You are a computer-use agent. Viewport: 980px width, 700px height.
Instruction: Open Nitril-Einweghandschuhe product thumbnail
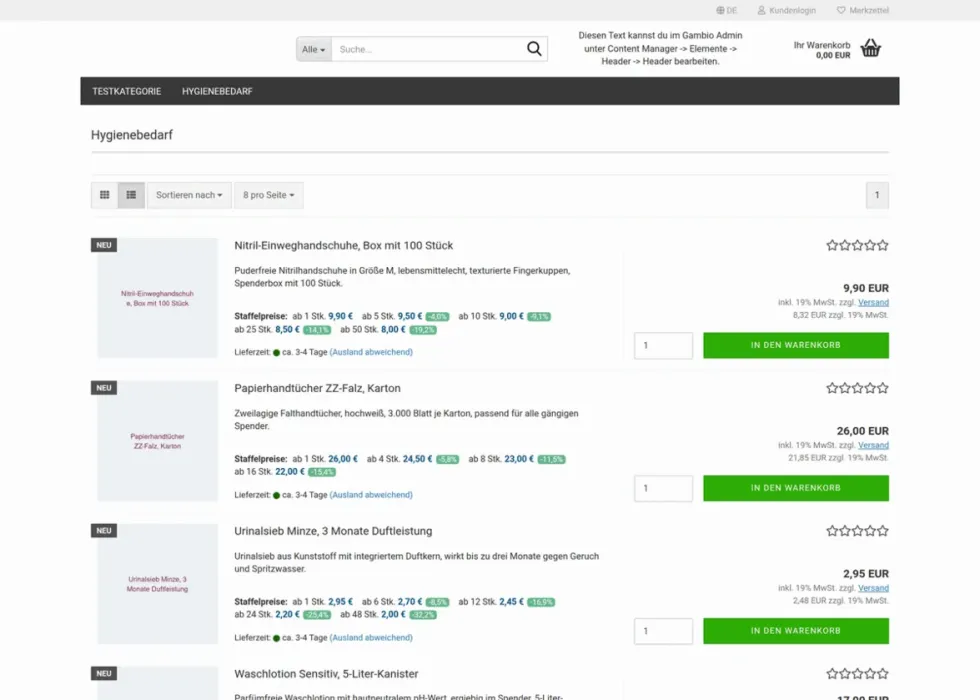(158, 298)
